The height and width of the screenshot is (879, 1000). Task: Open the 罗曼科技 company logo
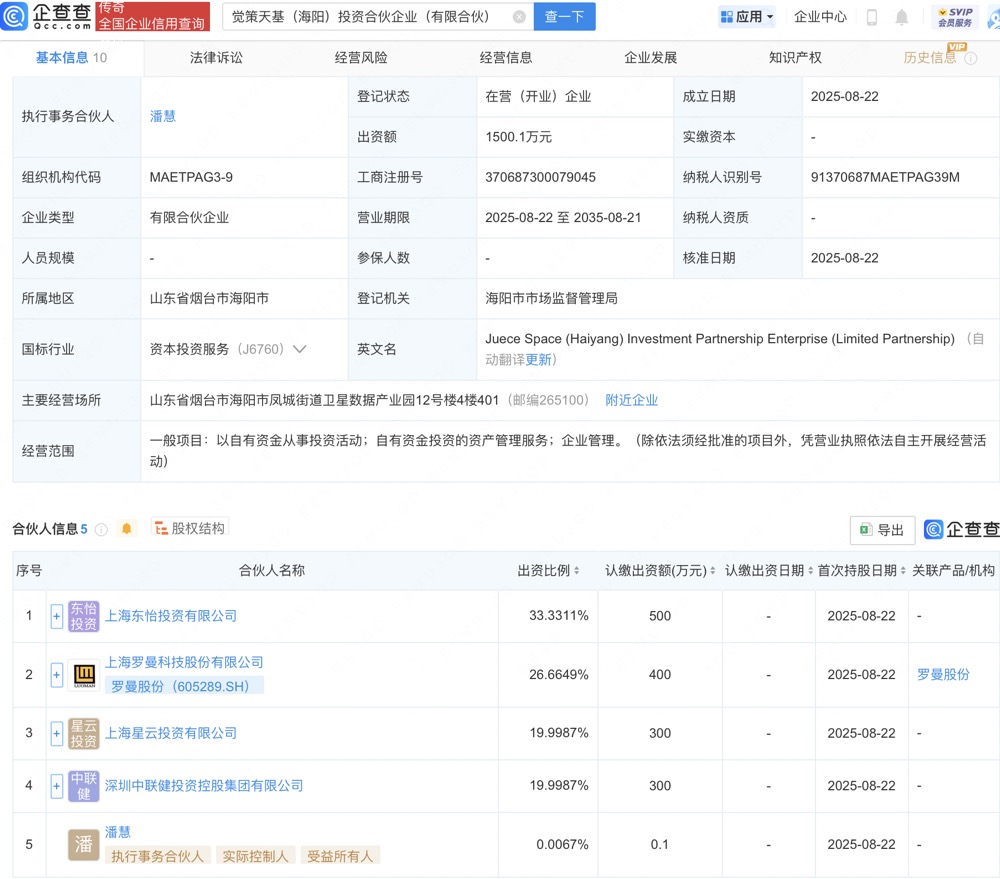[84, 675]
